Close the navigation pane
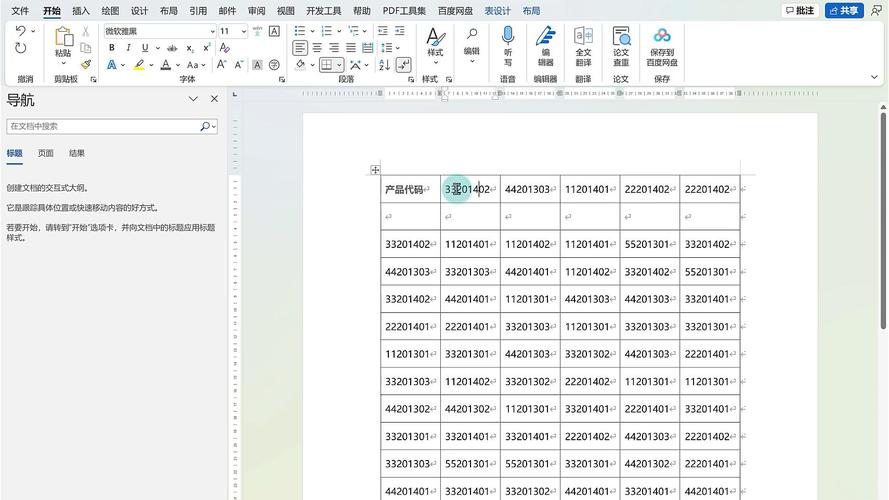This screenshot has height=500, width=889. pyautogui.click(x=214, y=99)
